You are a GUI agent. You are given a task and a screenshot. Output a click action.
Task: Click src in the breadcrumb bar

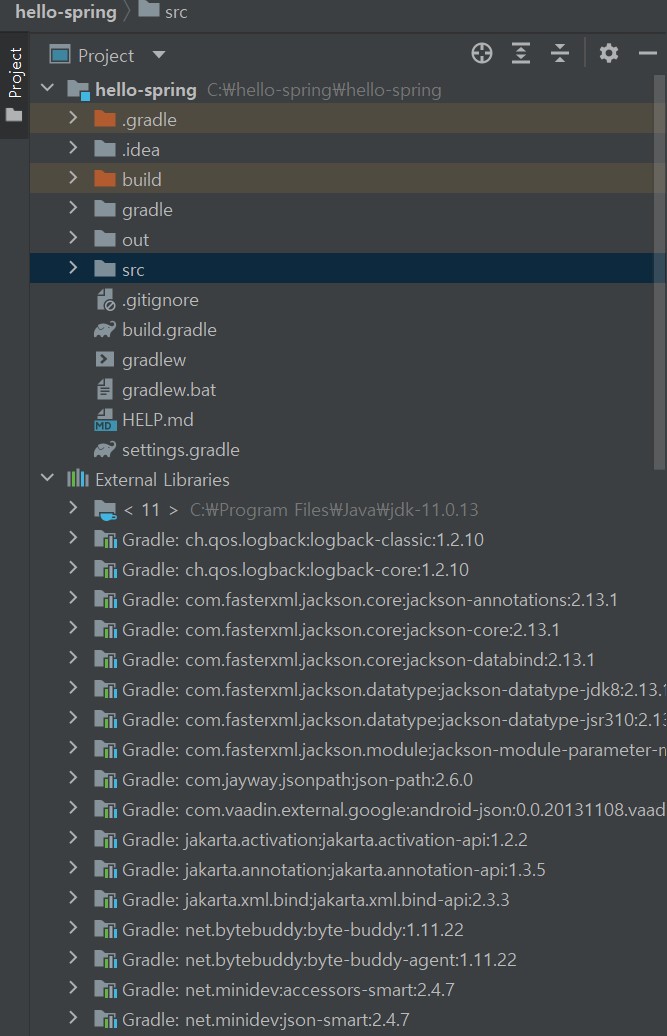(x=176, y=13)
